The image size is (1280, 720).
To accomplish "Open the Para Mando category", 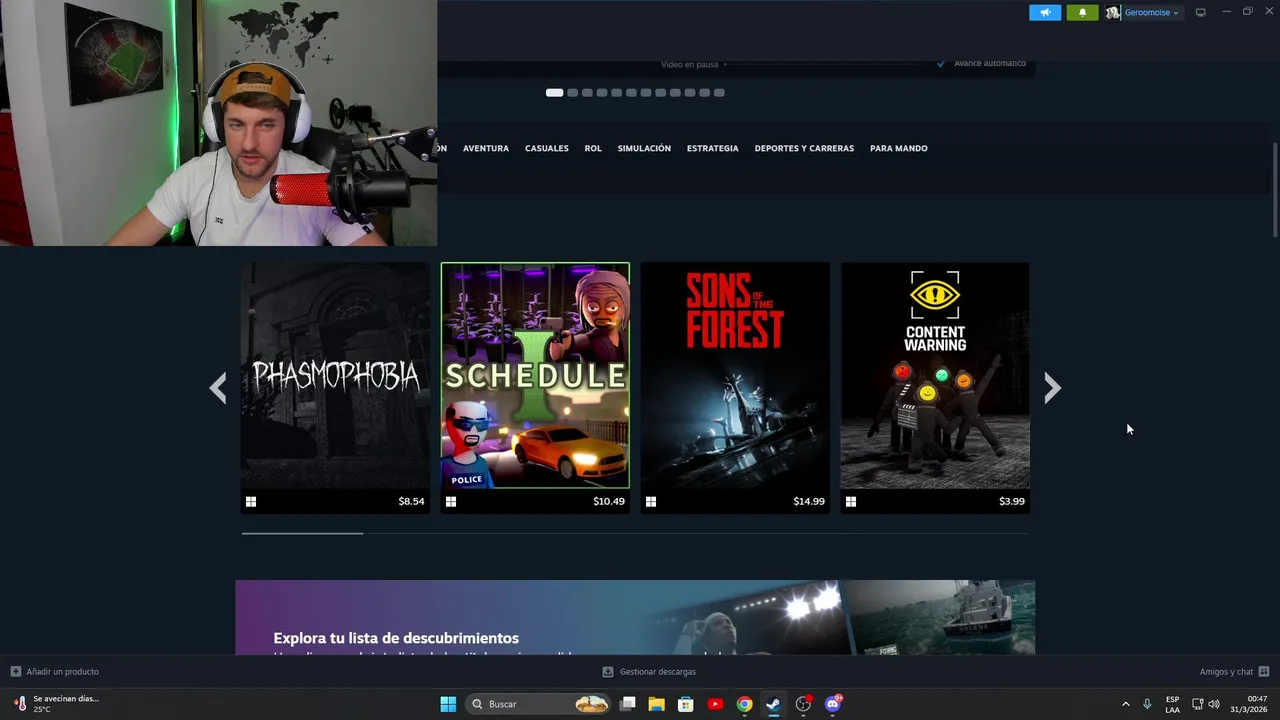I will point(899,148).
